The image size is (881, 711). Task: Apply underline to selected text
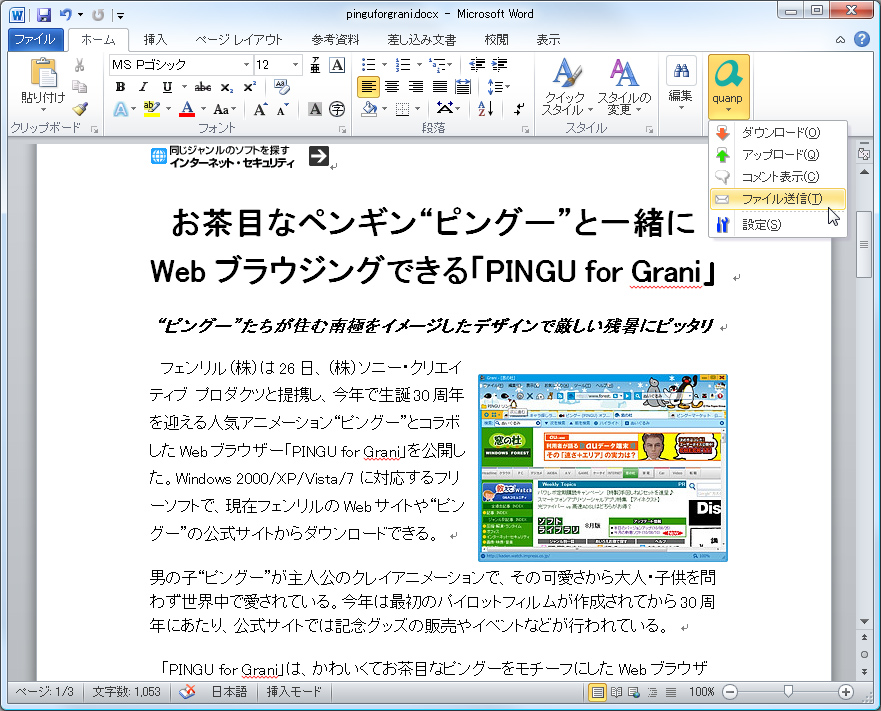coord(166,85)
